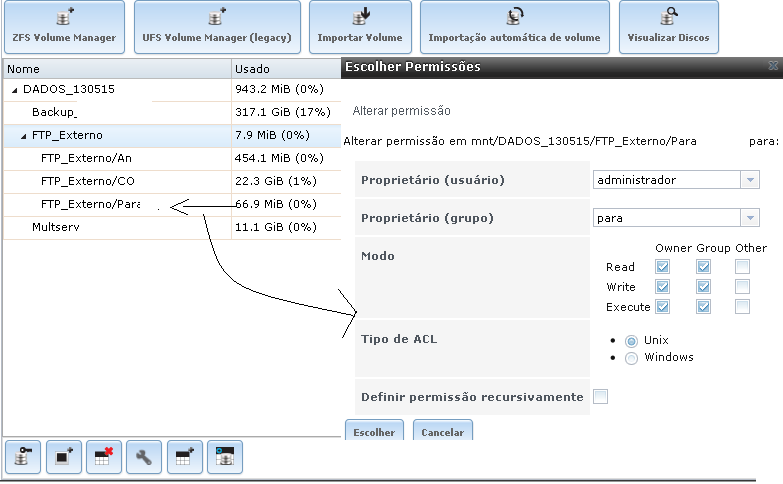The height and width of the screenshot is (484, 783).
Task: Check Definir permissão recursivamente box
Action: tap(600, 397)
